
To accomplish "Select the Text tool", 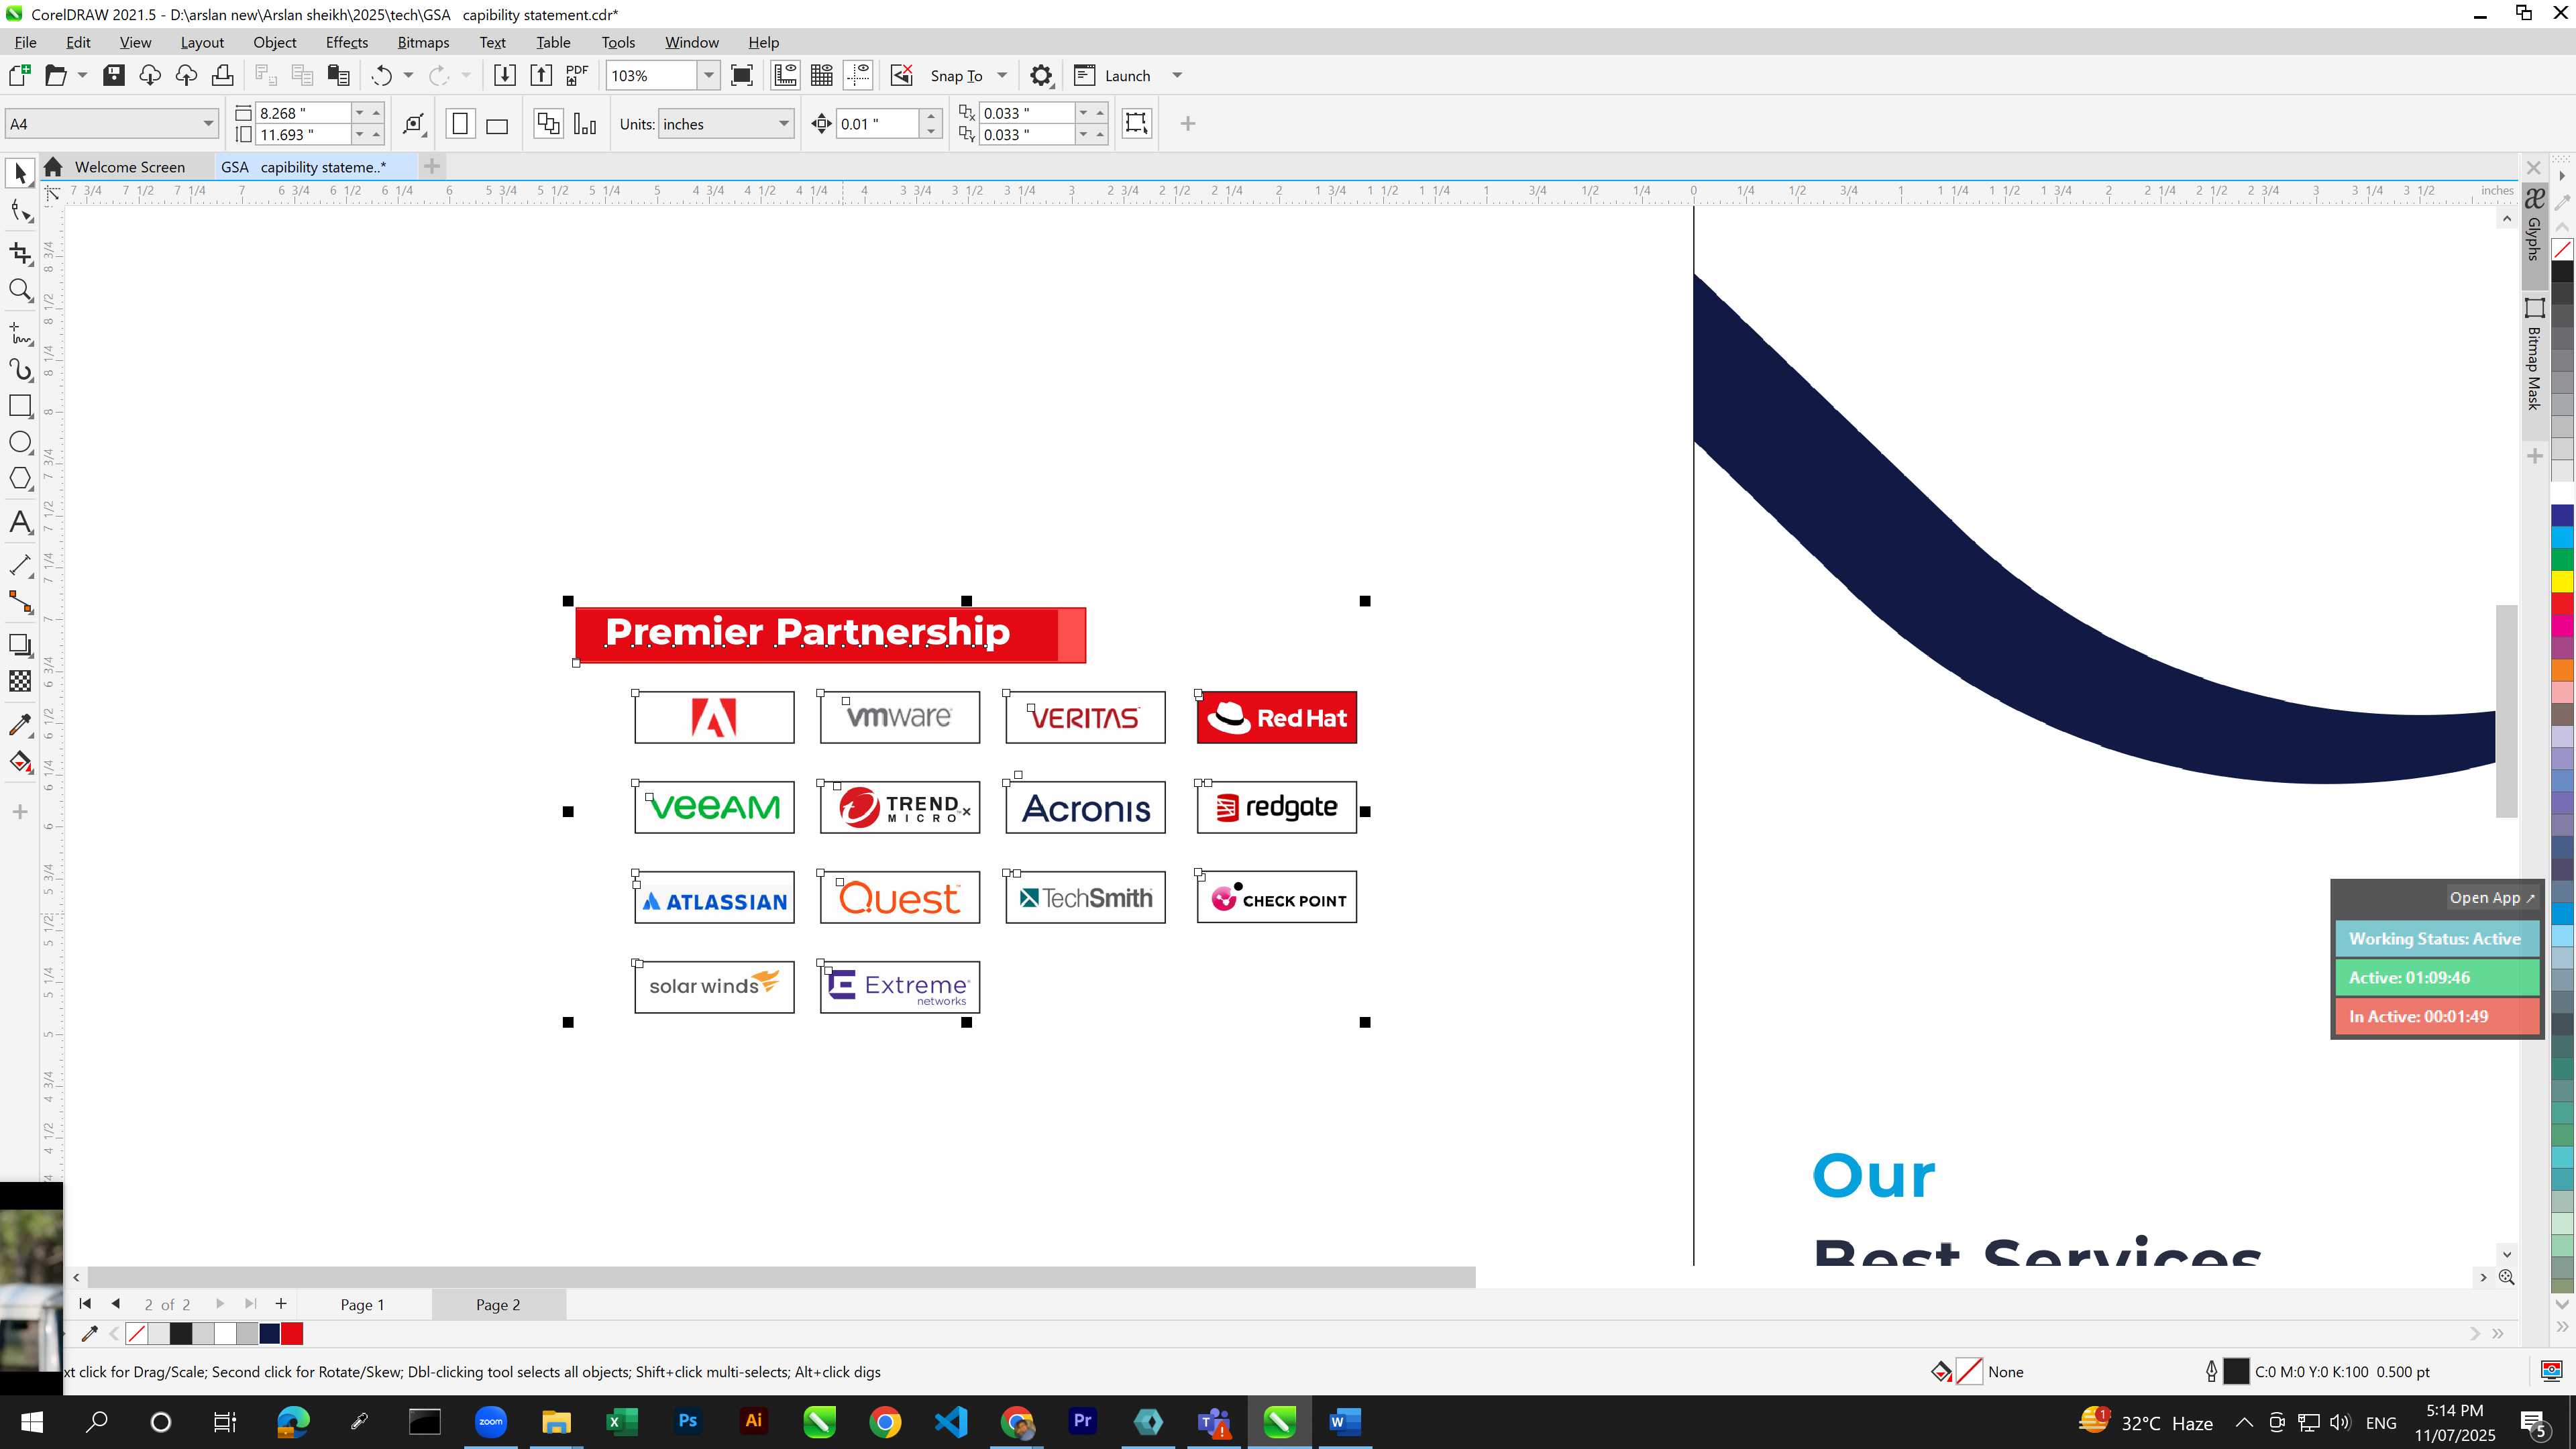I will 20,522.
